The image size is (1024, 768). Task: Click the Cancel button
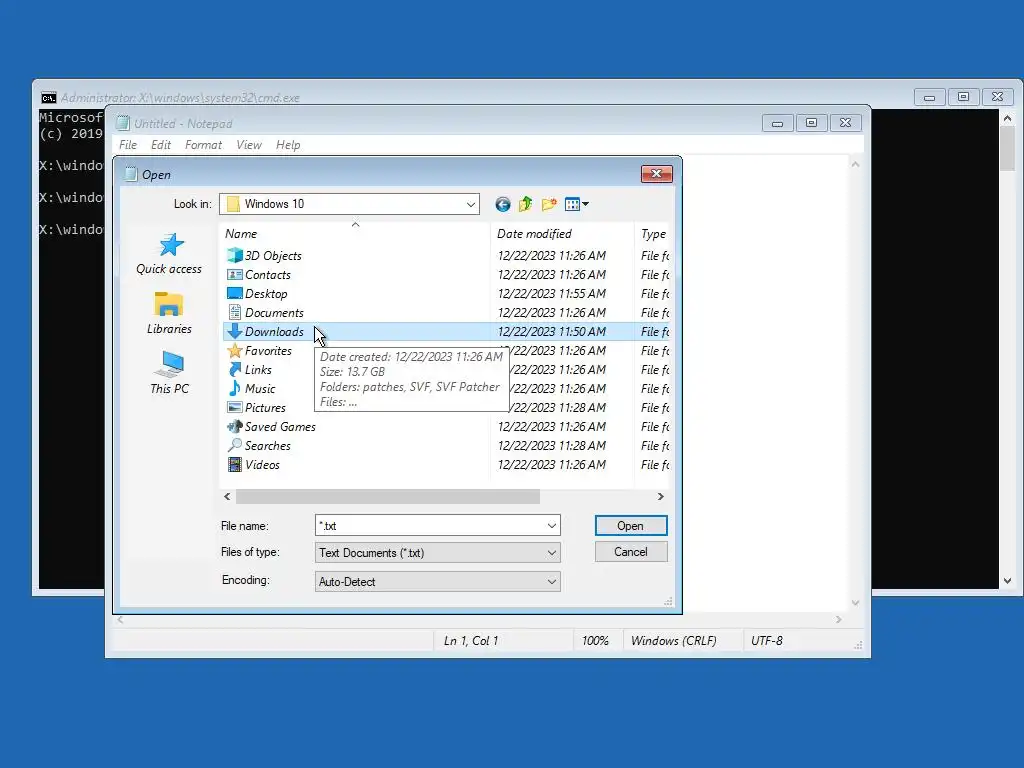tap(631, 552)
